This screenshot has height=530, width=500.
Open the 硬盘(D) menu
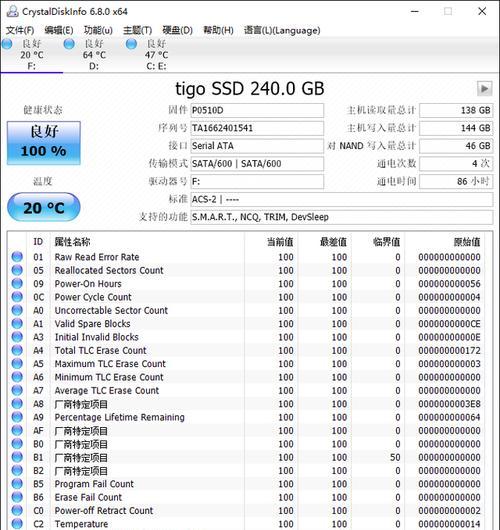[x=177, y=30]
